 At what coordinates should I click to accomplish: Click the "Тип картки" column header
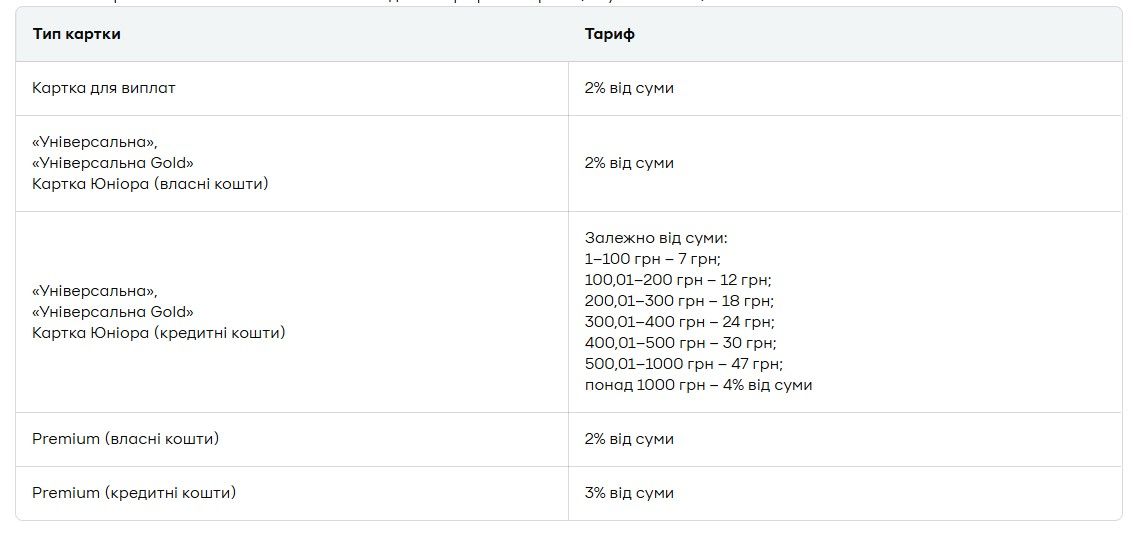point(76,34)
